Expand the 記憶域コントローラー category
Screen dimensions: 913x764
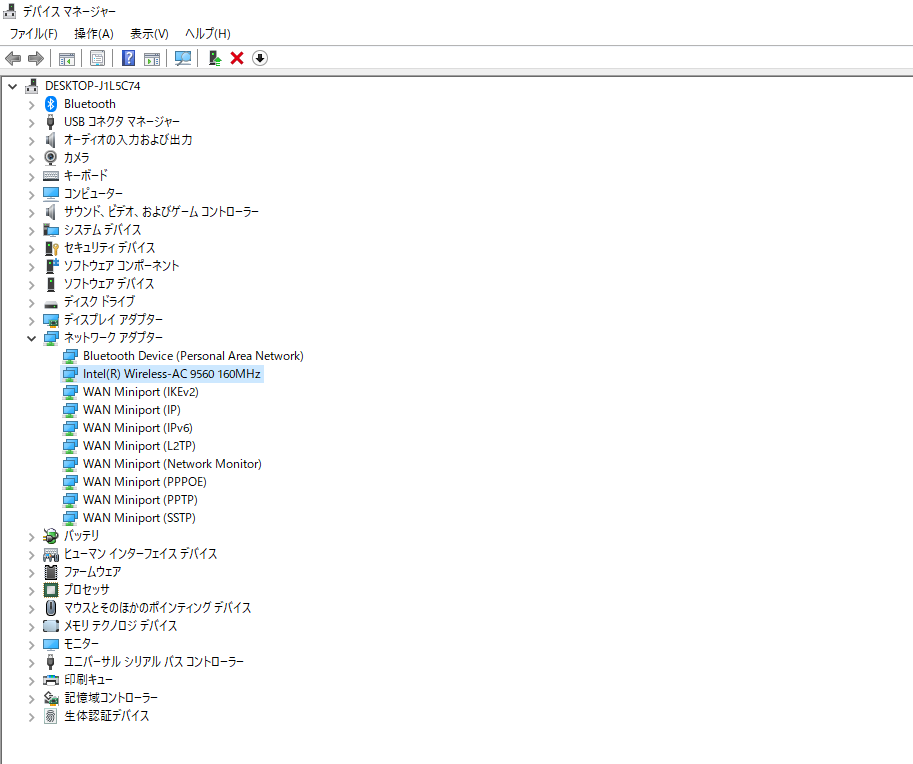[x=31, y=699]
